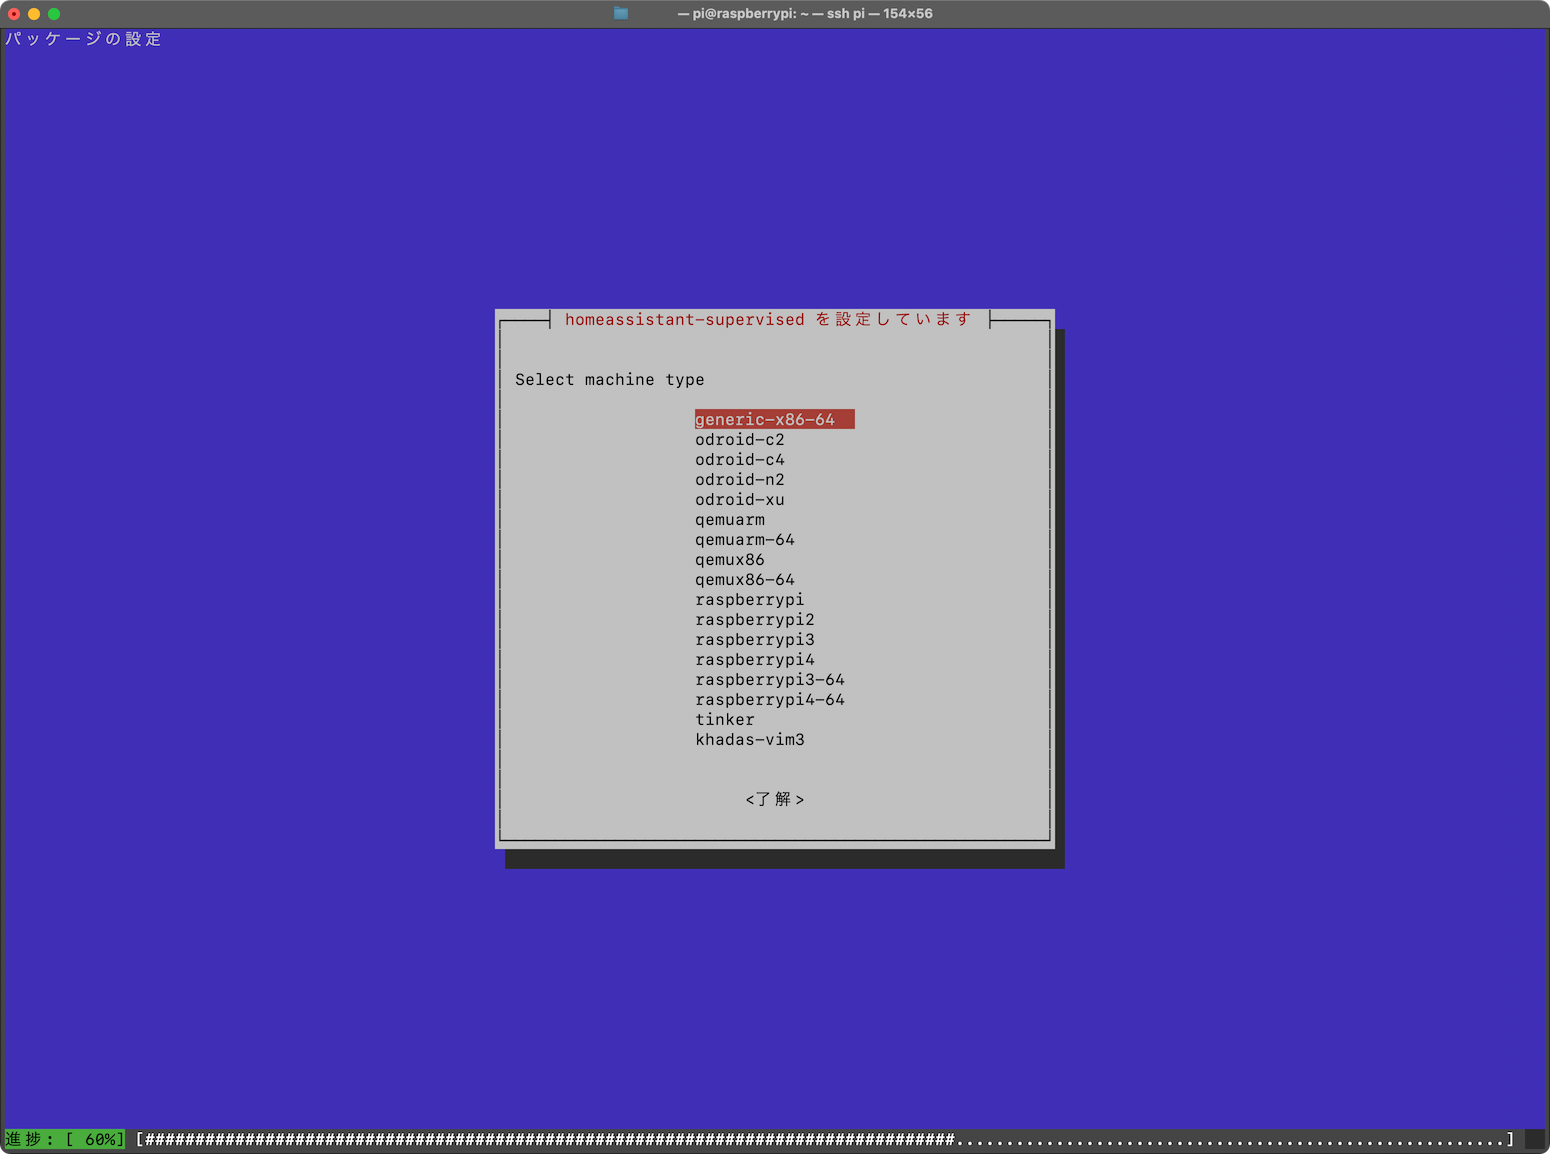Click the 60% progress indicator
This screenshot has width=1550, height=1154.
click(65, 1139)
